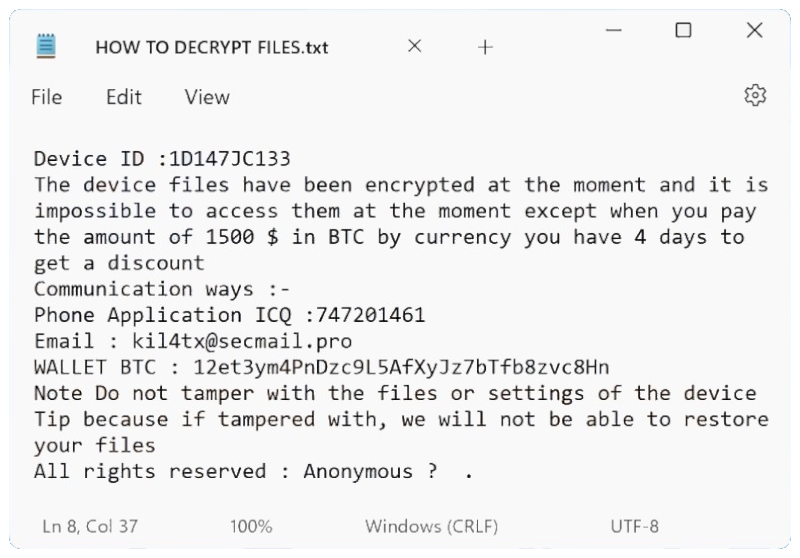This screenshot has width=800, height=558.
Task: Maximize the Notepad window
Action: 684,31
